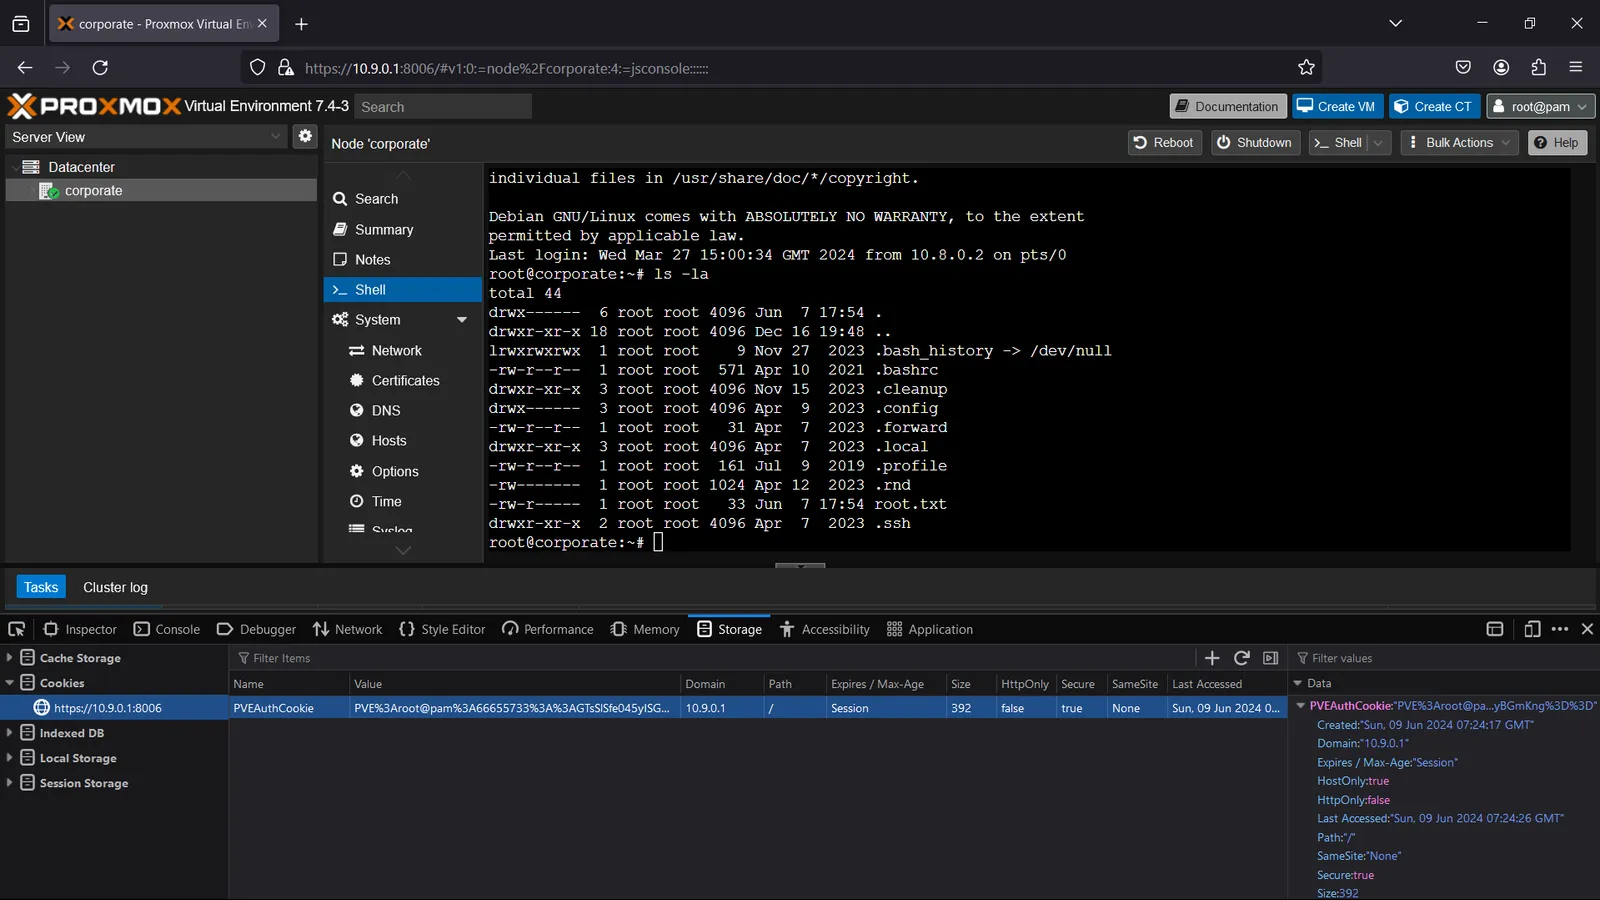This screenshot has height=900, width=1600.
Task: Open the Pocket save icon
Action: [x=1463, y=67]
